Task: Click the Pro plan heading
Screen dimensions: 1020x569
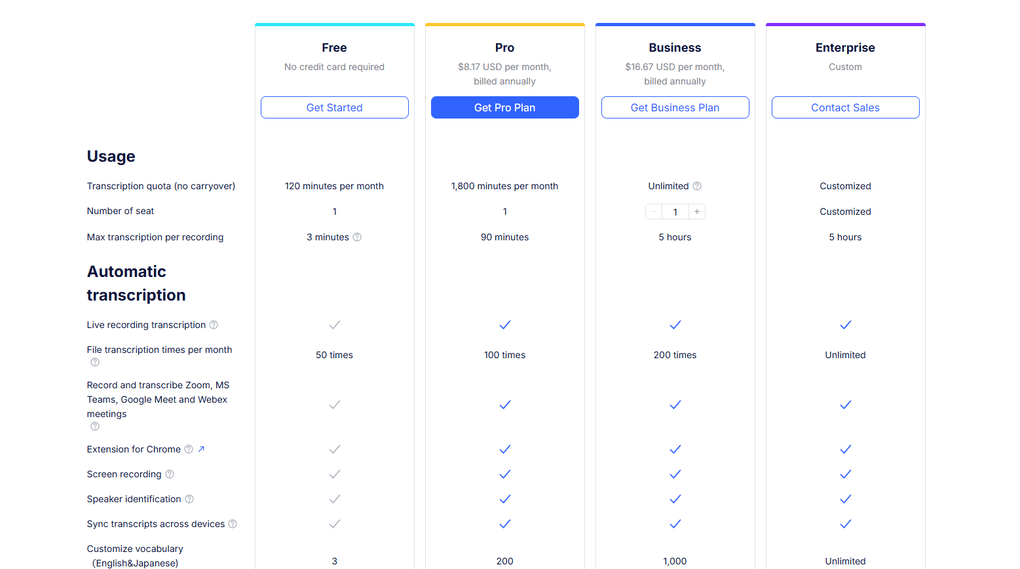Action: point(504,48)
